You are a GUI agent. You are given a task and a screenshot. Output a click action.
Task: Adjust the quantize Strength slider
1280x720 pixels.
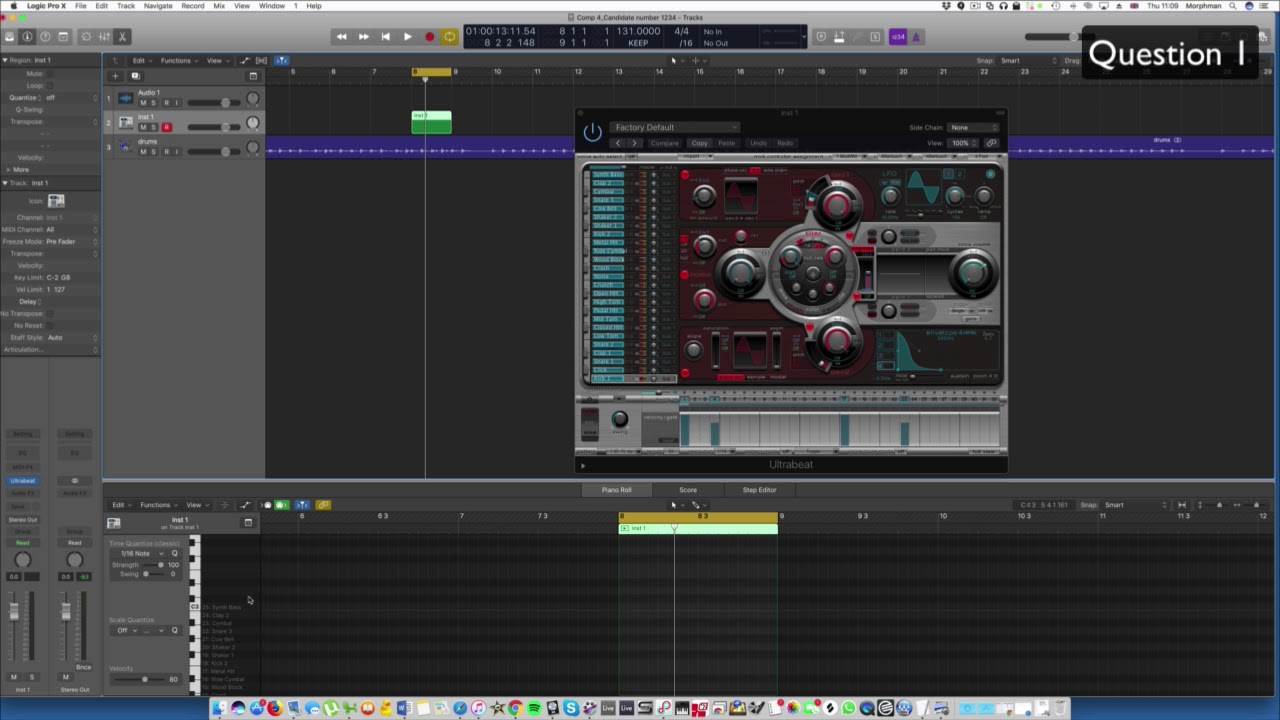tap(153, 565)
